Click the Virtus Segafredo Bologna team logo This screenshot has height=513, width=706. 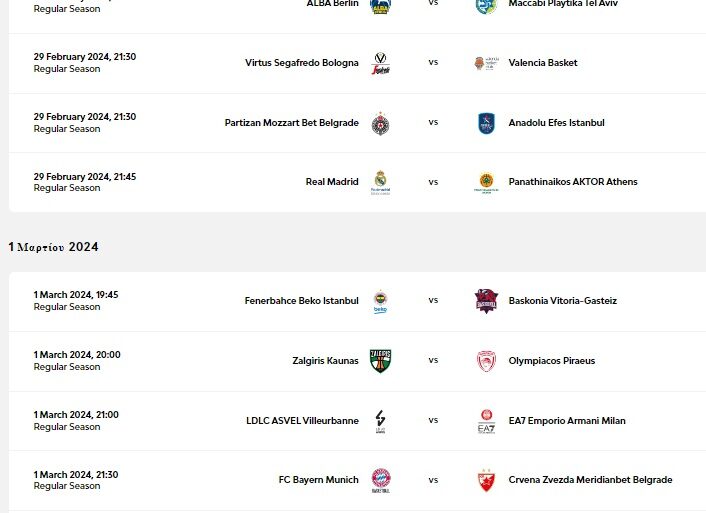point(380,63)
